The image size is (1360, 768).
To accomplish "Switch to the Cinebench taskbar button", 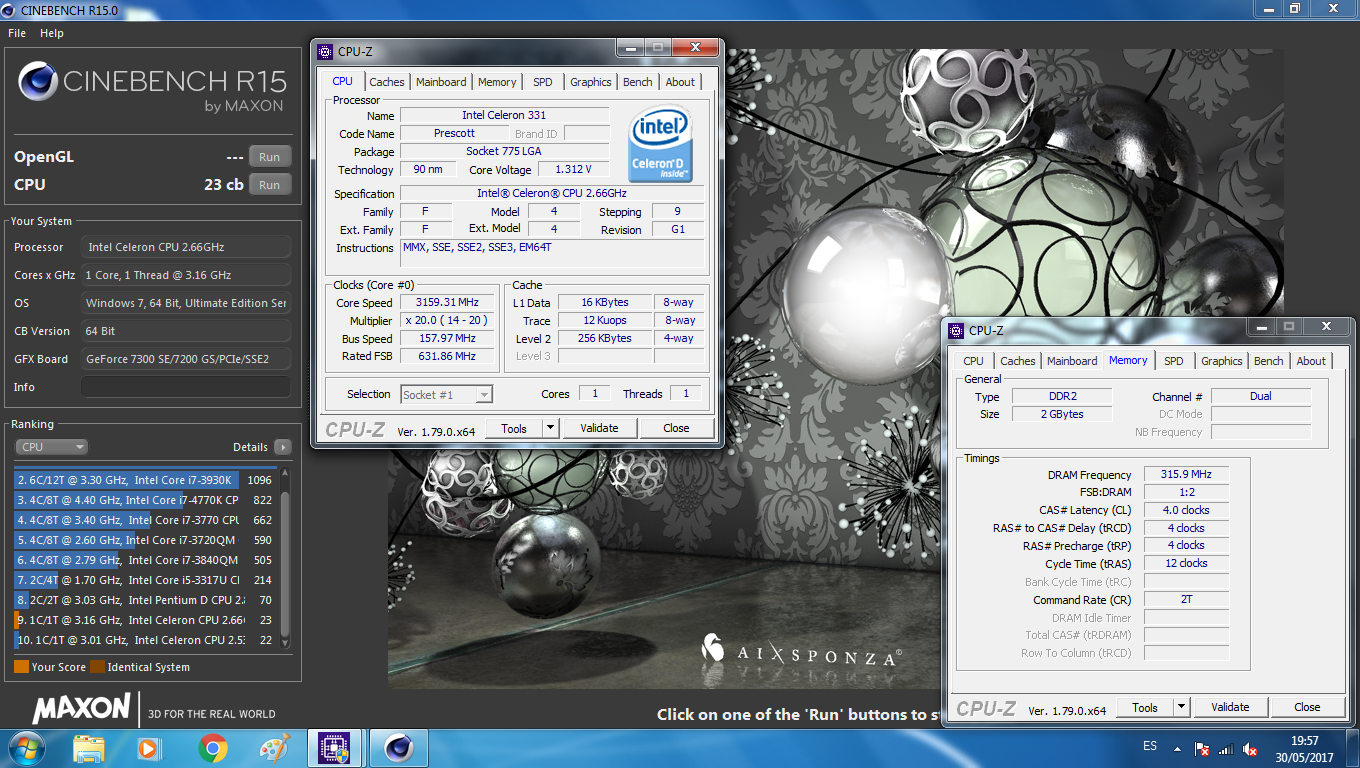I will 399,748.
